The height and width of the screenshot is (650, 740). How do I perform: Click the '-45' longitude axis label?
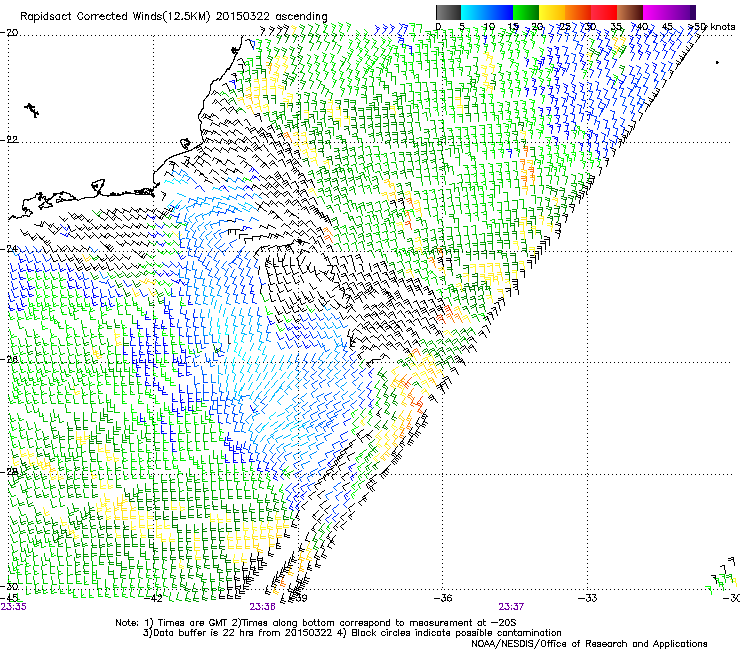click(x=9, y=598)
